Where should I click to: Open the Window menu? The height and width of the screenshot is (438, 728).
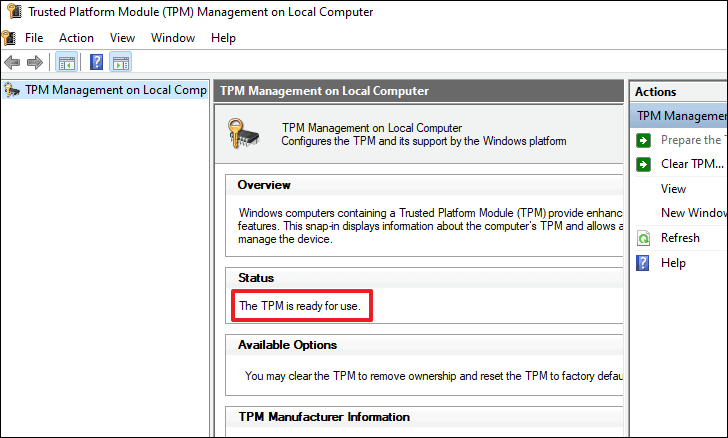173,38
